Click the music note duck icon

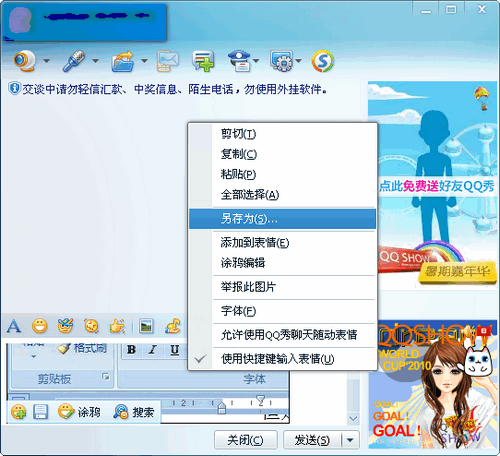tap(173, 326)
